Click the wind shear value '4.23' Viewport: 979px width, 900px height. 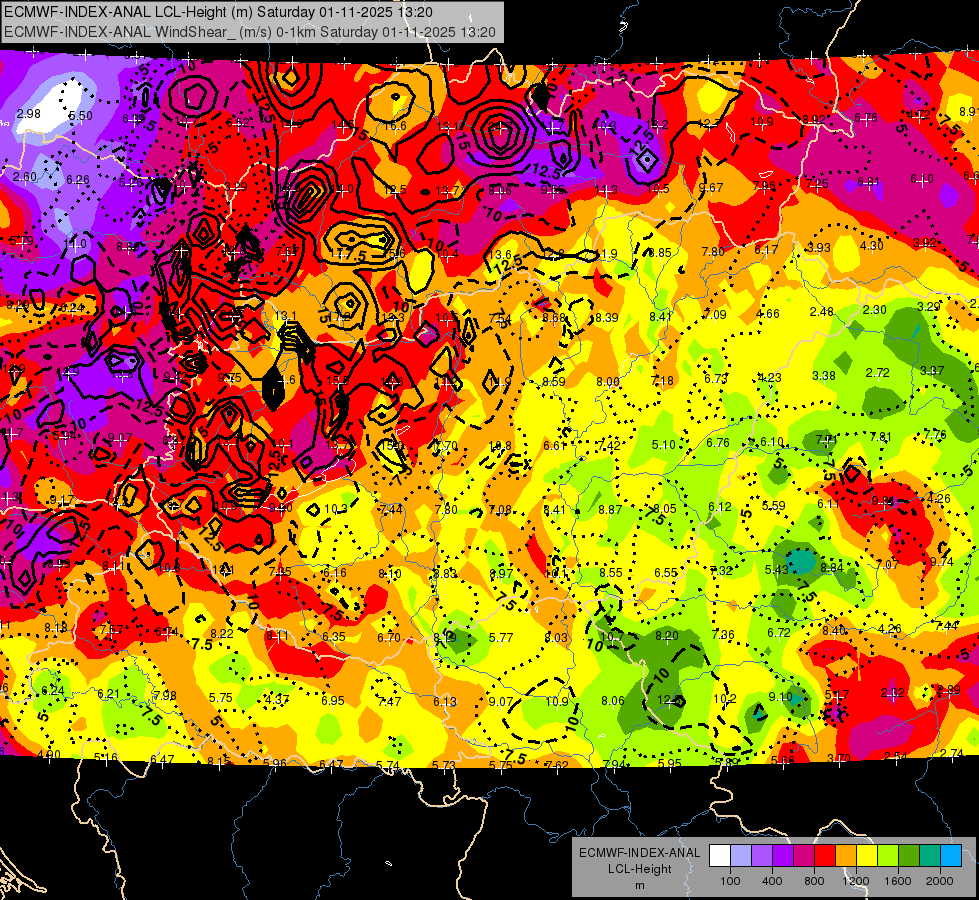[x=770, y=377]
